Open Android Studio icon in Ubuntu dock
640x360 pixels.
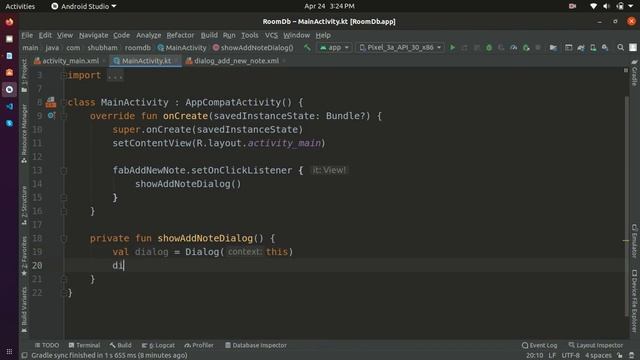(x=9, y=89)
